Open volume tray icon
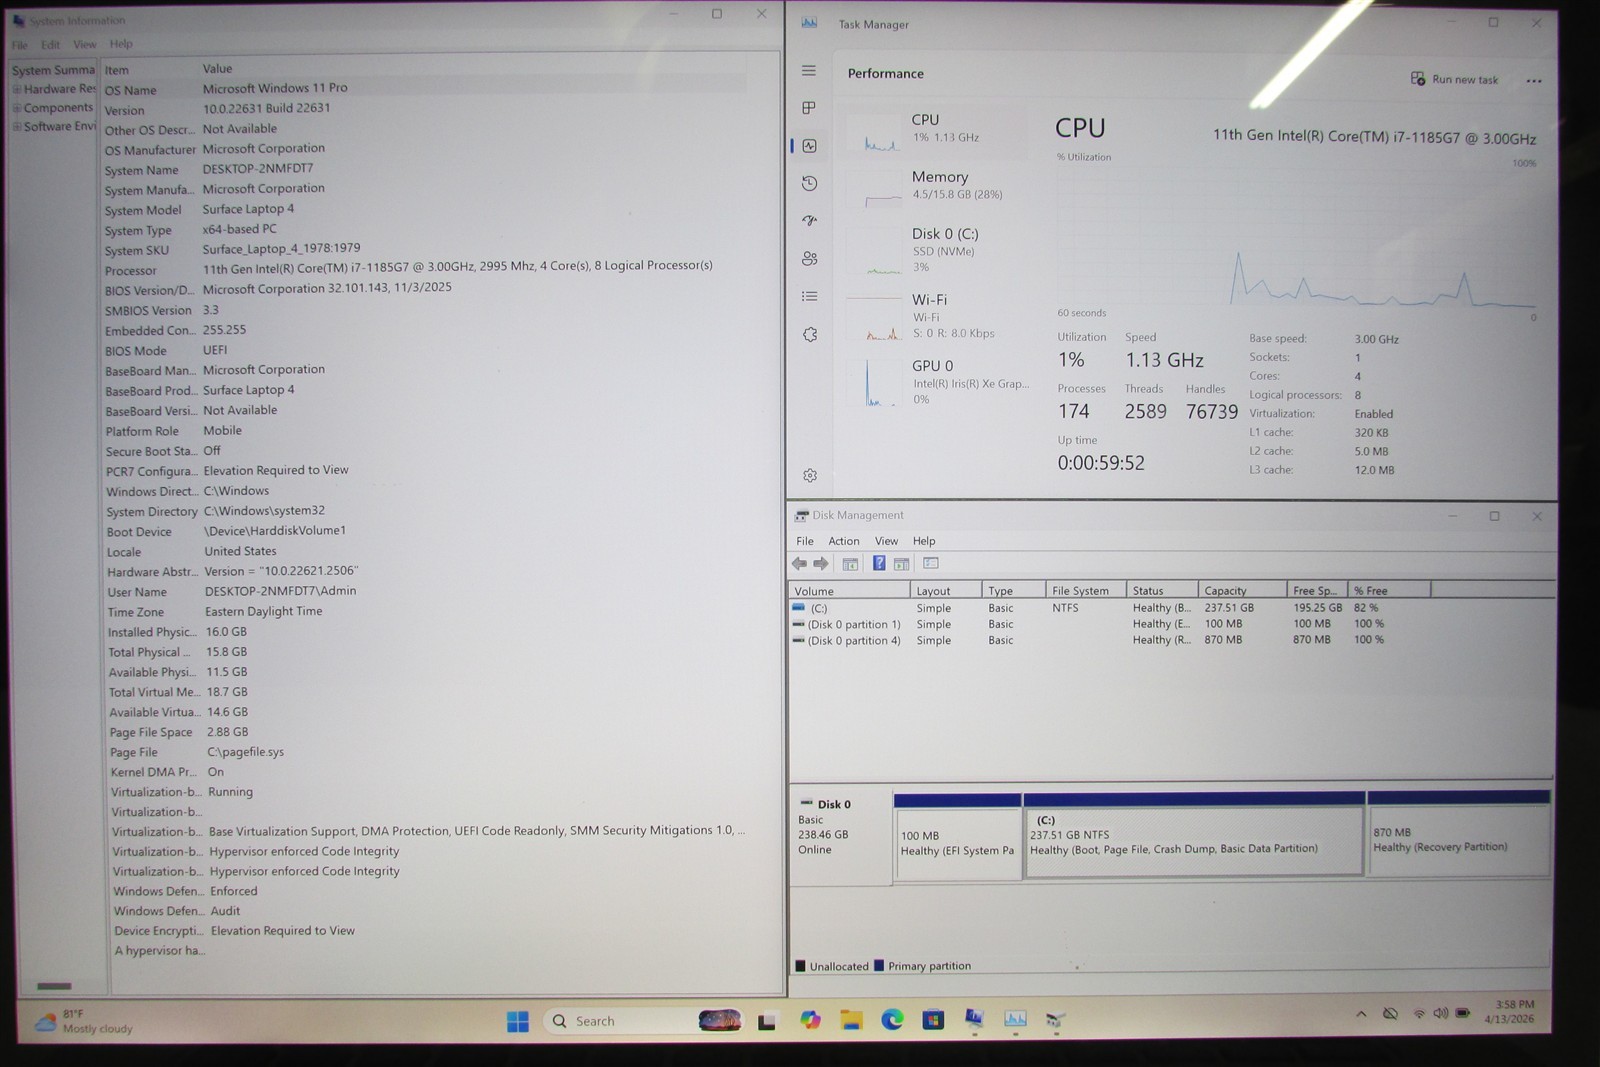This screenshot has width=1600, height=1067. click(x=1441, y=1014)
